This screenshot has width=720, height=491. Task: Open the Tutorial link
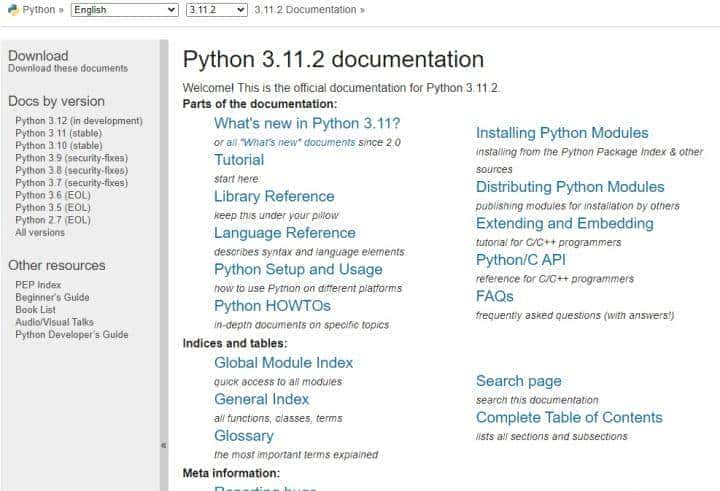[x=239, y=160]
